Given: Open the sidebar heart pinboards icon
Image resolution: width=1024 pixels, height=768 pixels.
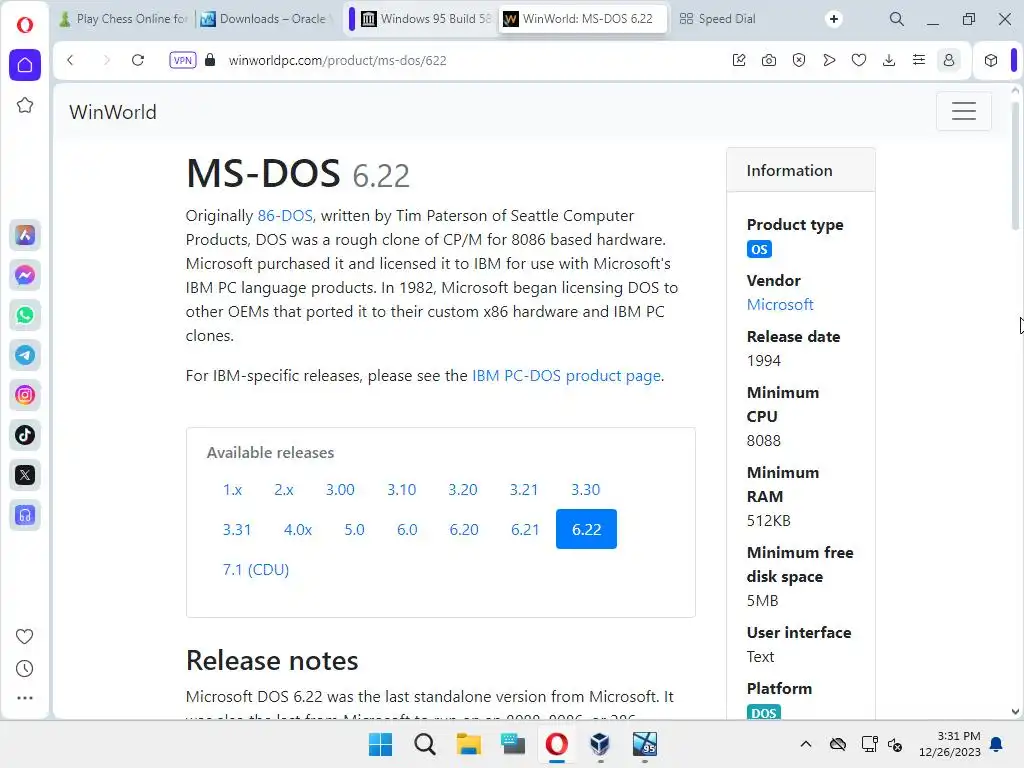Looking at the screenshot, I should pos(25,636).
